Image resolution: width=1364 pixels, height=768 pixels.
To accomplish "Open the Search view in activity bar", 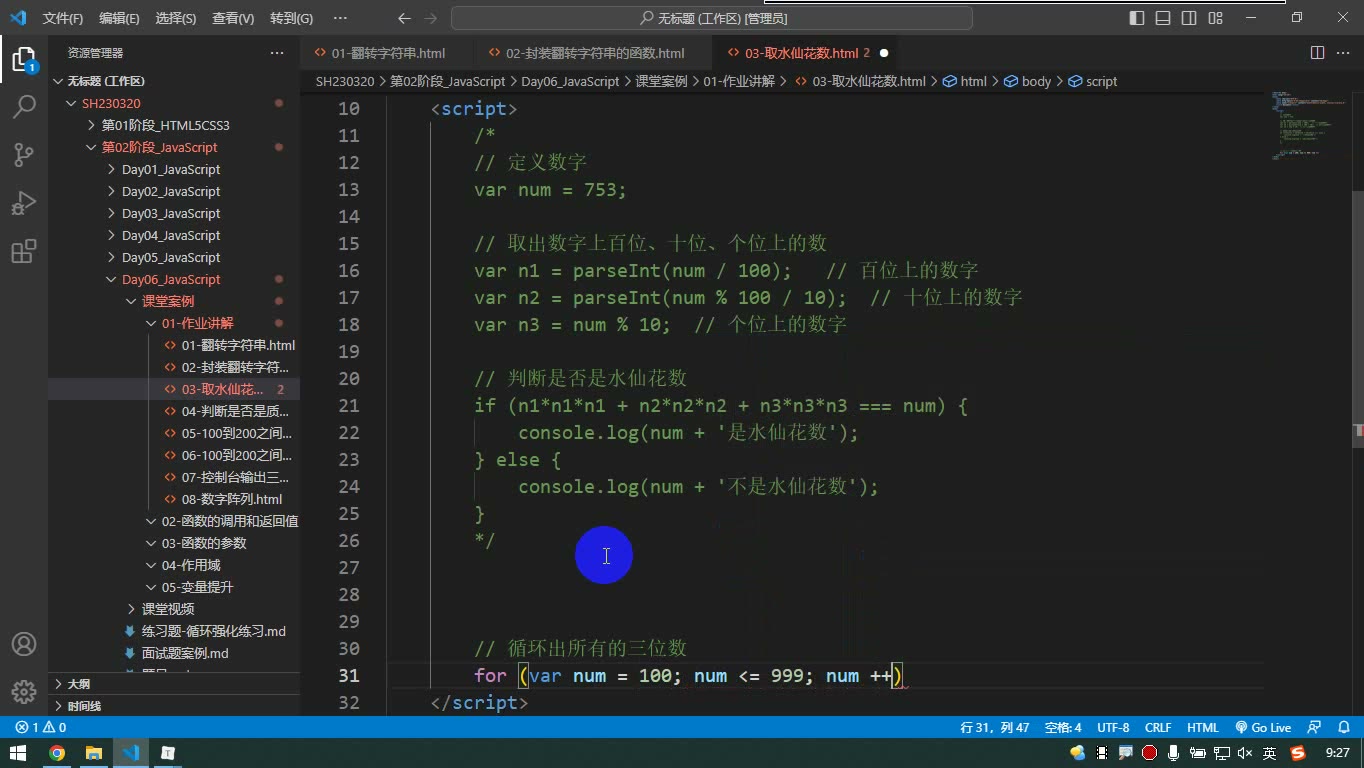I will point(24,106).
